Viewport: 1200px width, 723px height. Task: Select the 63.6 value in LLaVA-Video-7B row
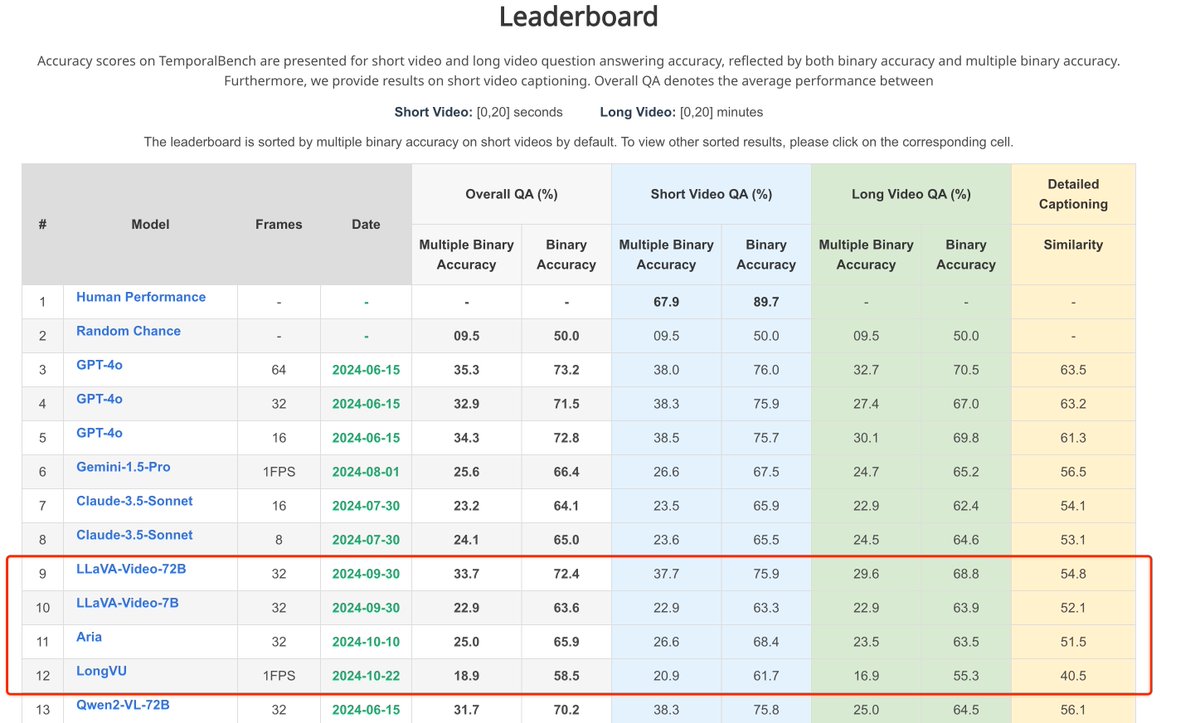coord(566,608)
